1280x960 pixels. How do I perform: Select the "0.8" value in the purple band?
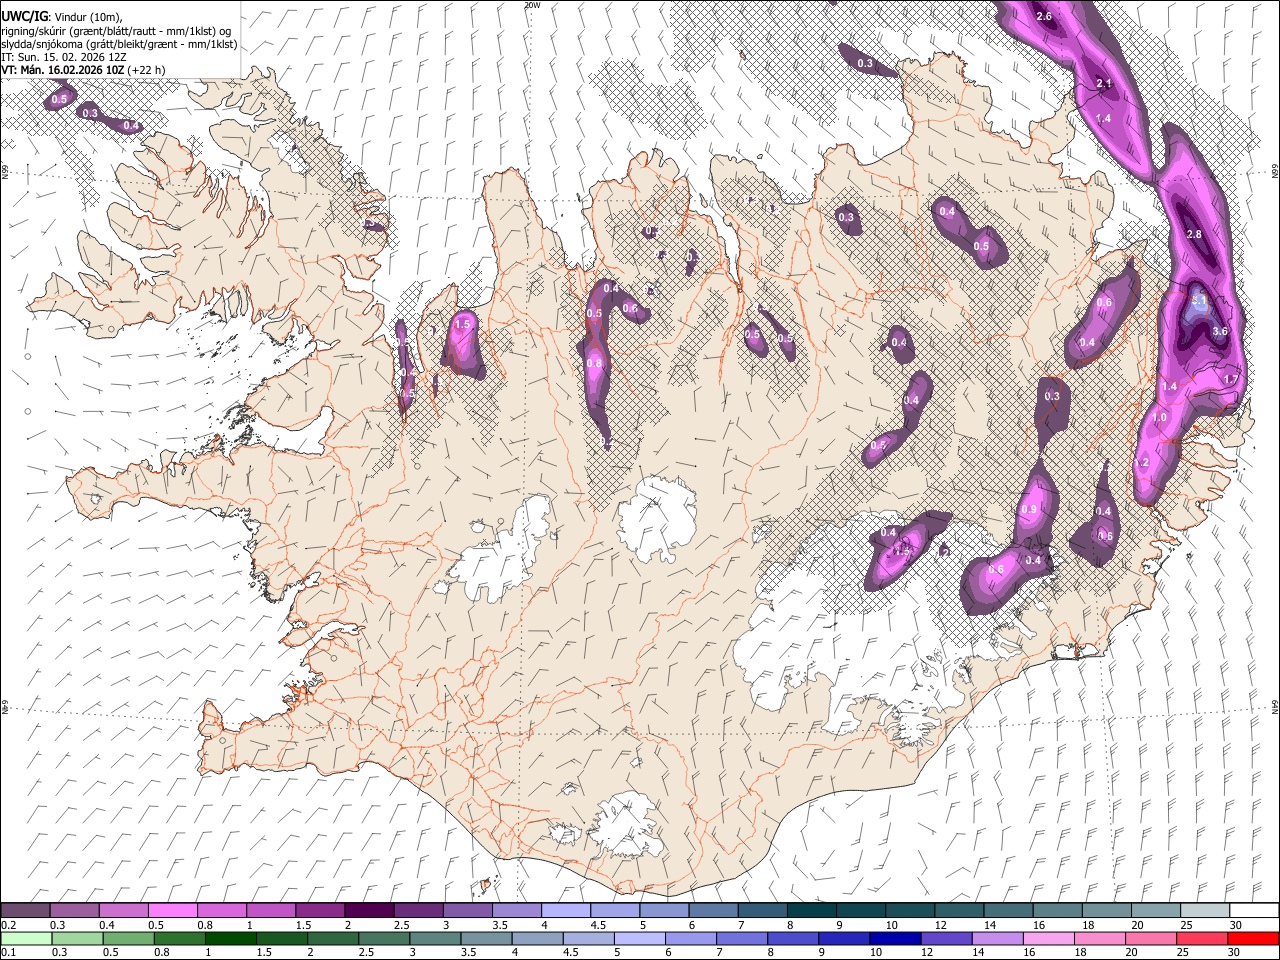[x=594, y=364]
